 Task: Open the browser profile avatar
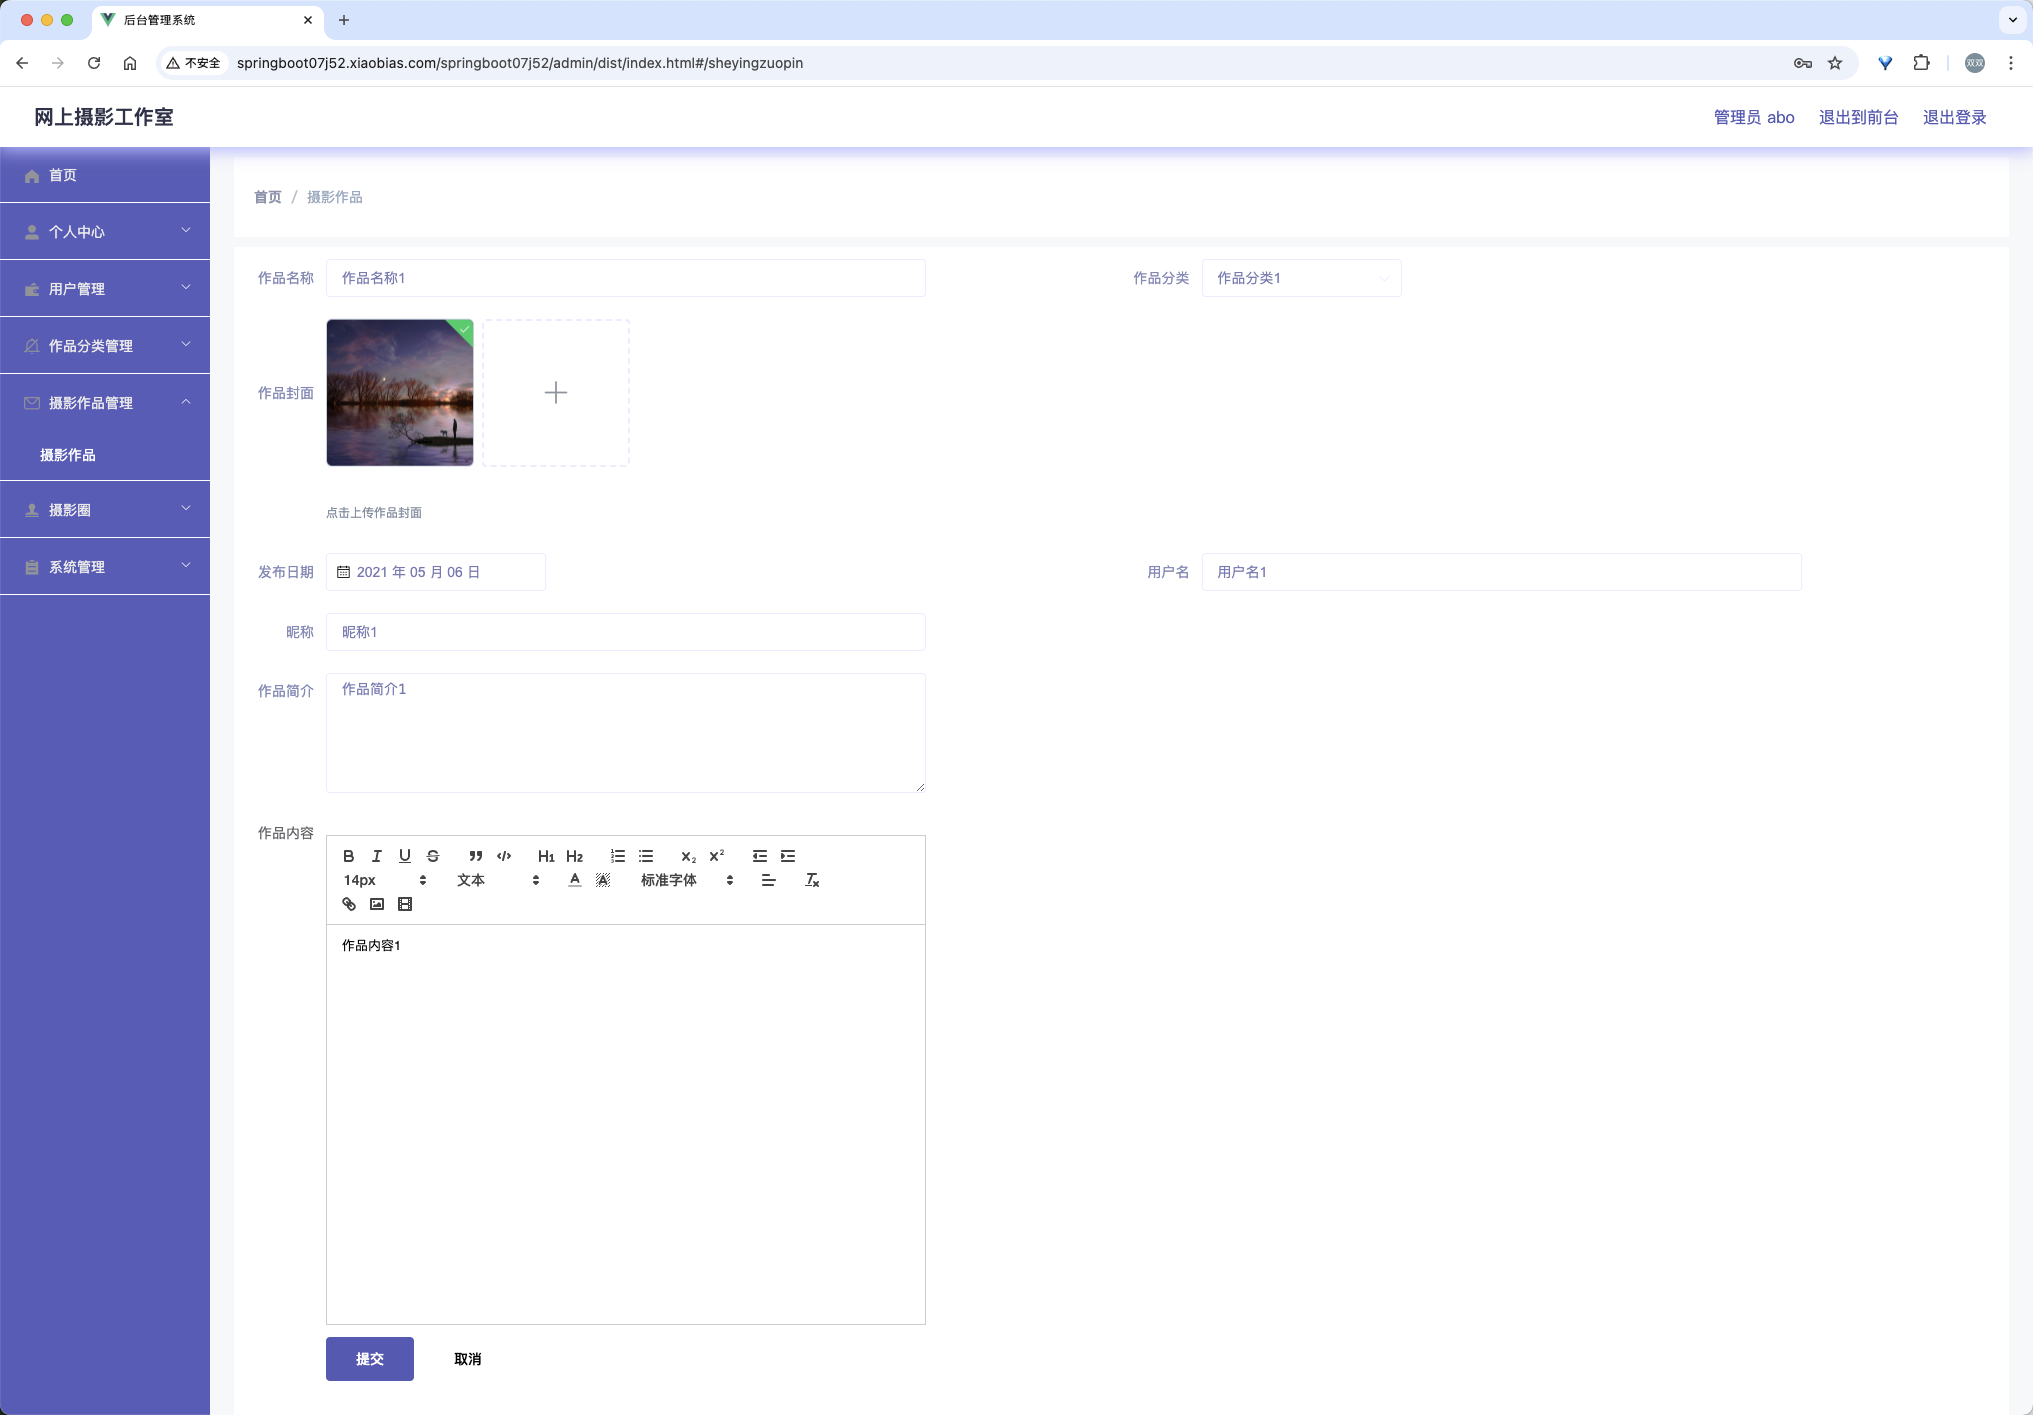1975,63
